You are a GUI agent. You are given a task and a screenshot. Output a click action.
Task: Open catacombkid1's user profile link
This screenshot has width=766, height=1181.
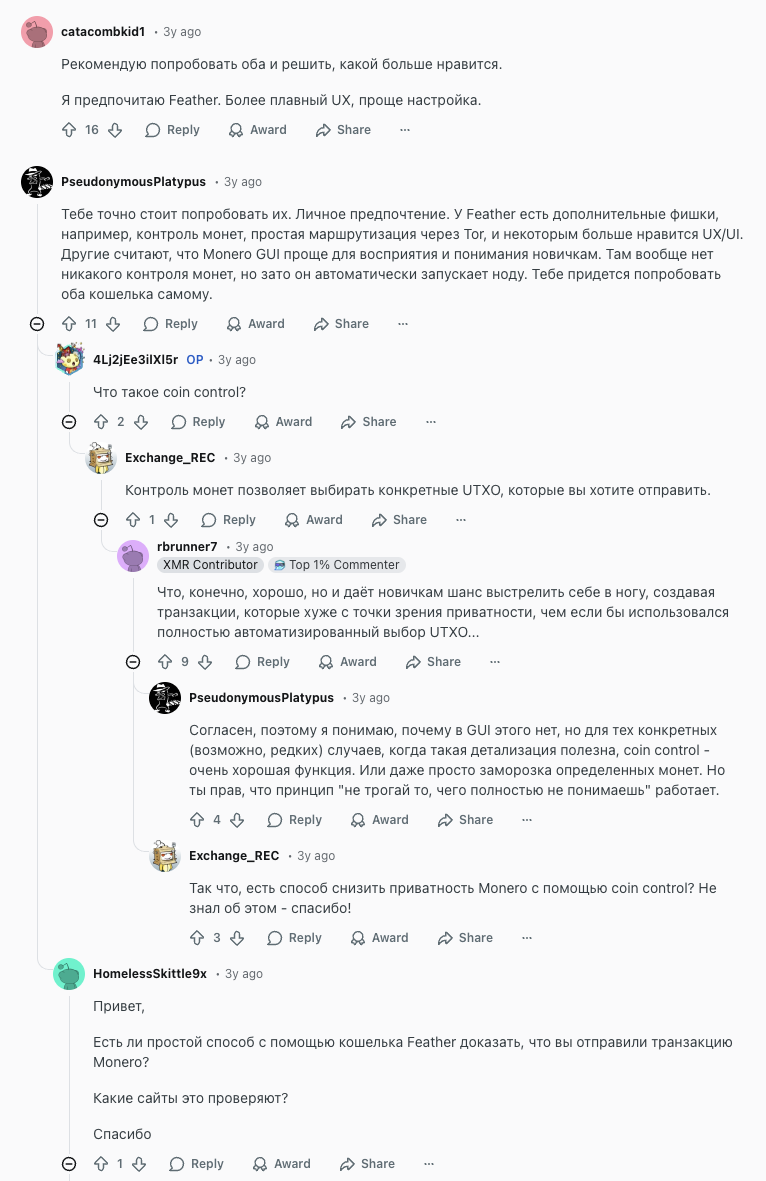click(x=102, y=32)
